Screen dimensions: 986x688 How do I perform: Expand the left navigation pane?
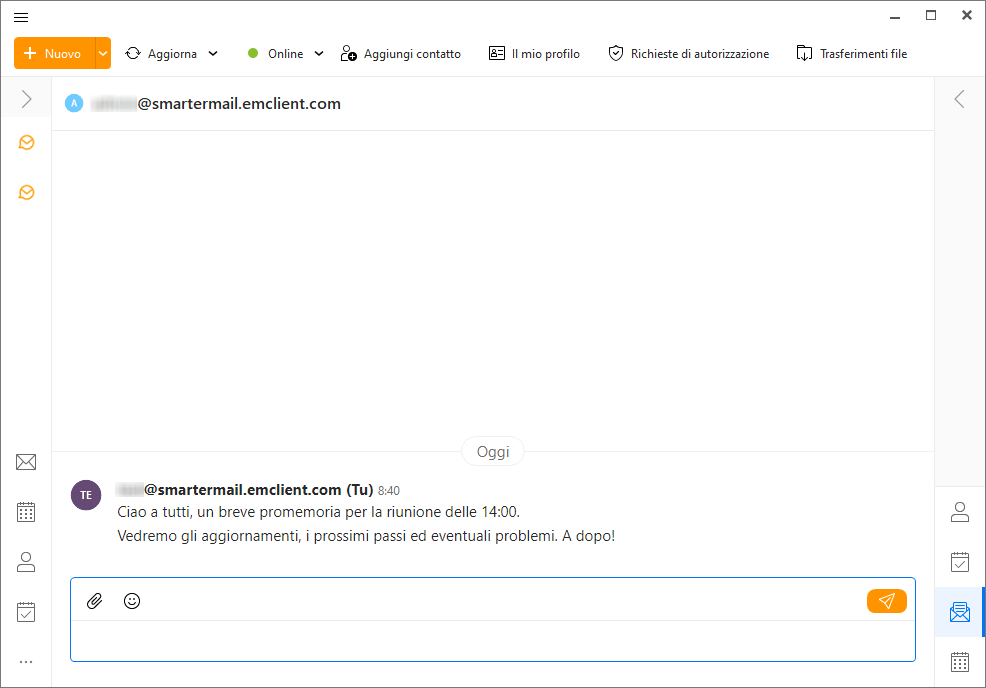point(26,99)
